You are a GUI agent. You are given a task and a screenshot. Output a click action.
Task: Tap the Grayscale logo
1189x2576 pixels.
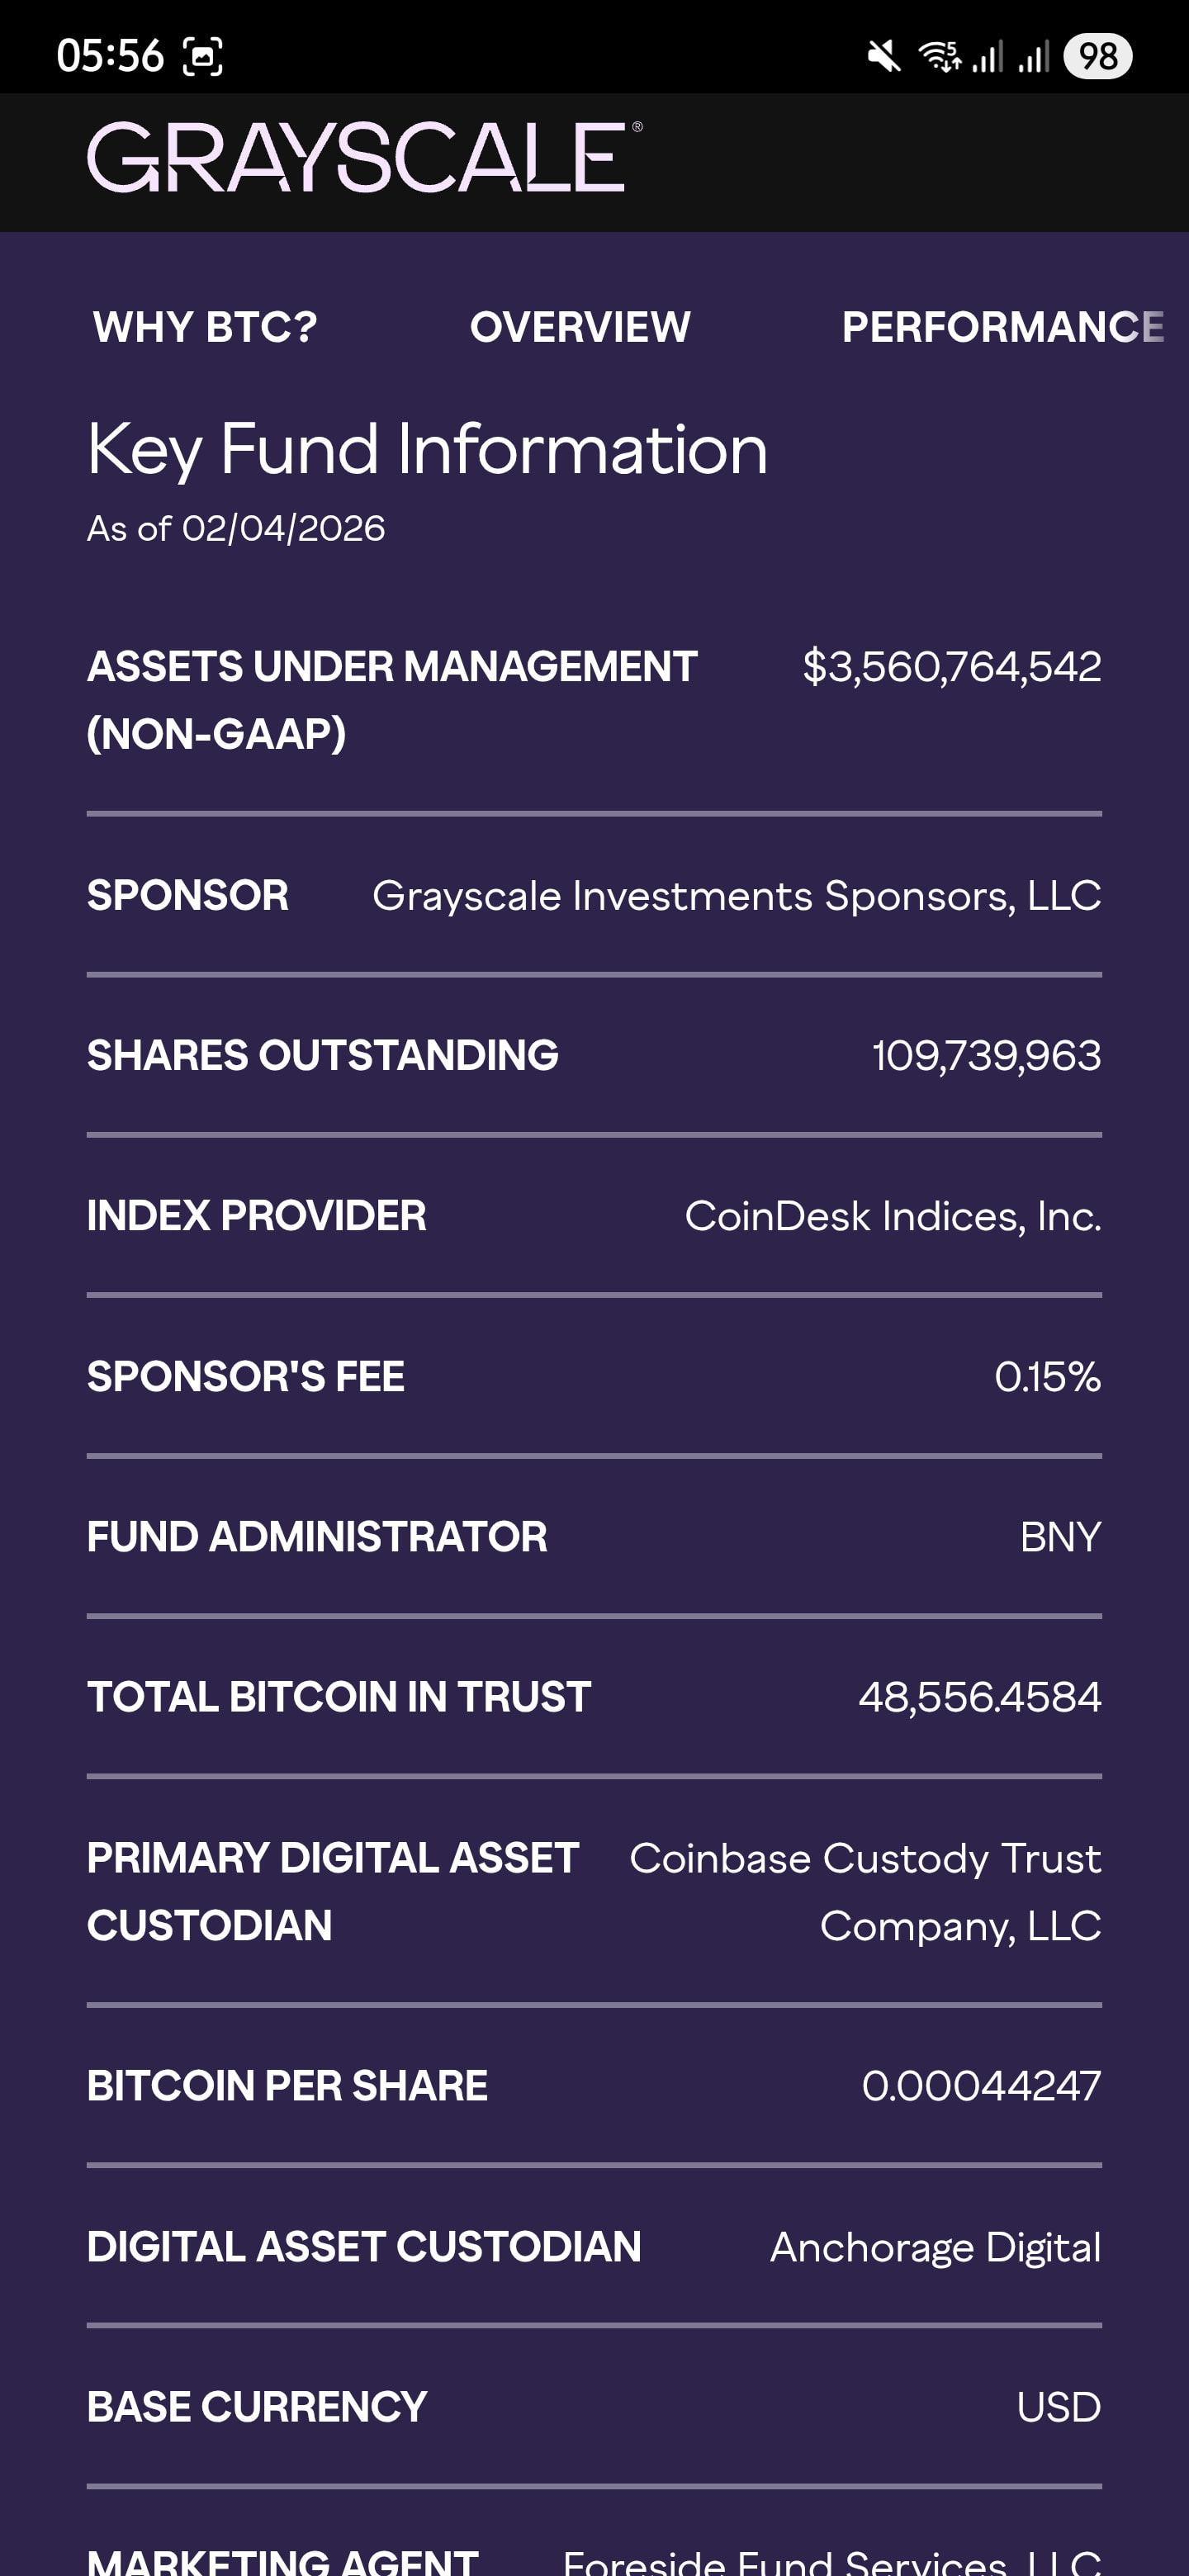(x=364, y=158)
